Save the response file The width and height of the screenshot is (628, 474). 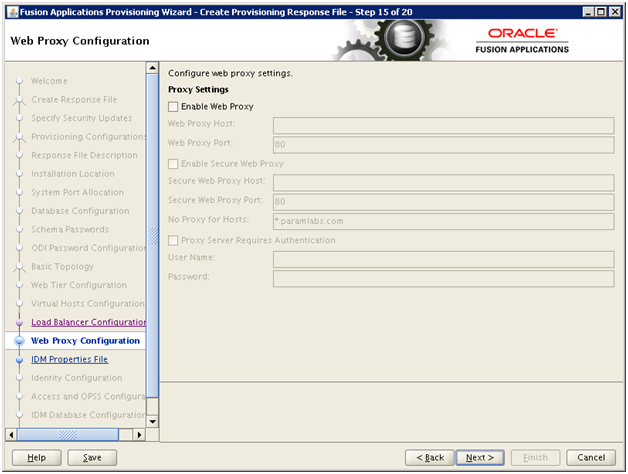(92, 458)
